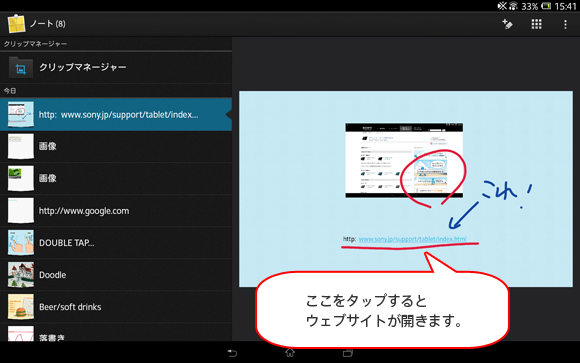580x363 pixels.
Task: Open the three-dot overflow menu
Action: [x=565, y=24]
